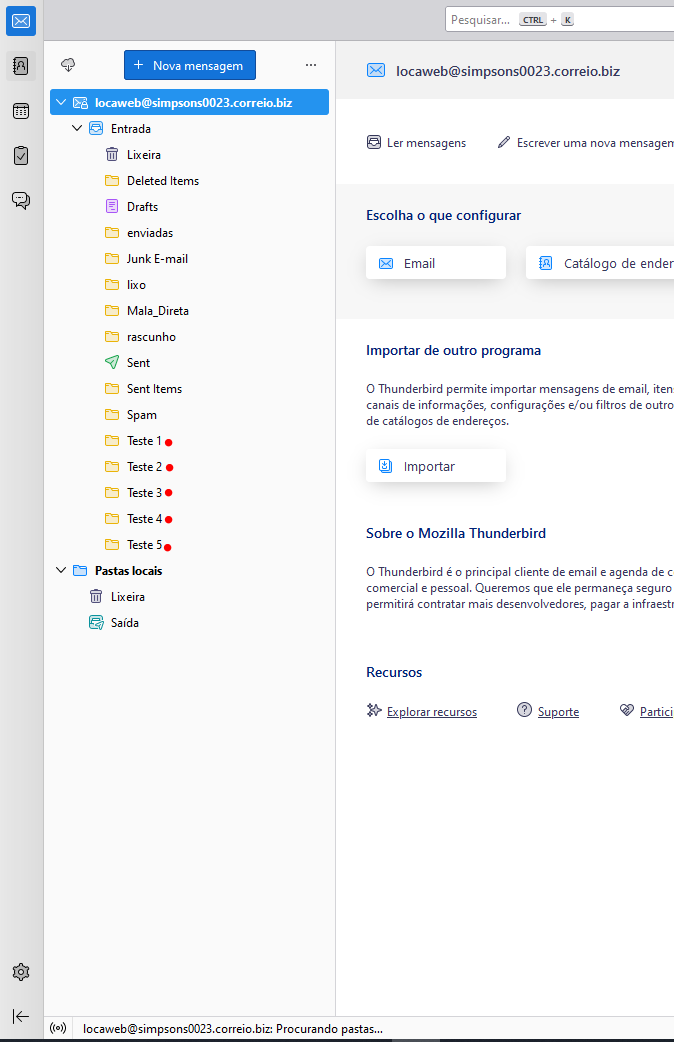The image size is (674, 1042).
Task: Click the get messages cloud icon
Action: coord(68,65)
